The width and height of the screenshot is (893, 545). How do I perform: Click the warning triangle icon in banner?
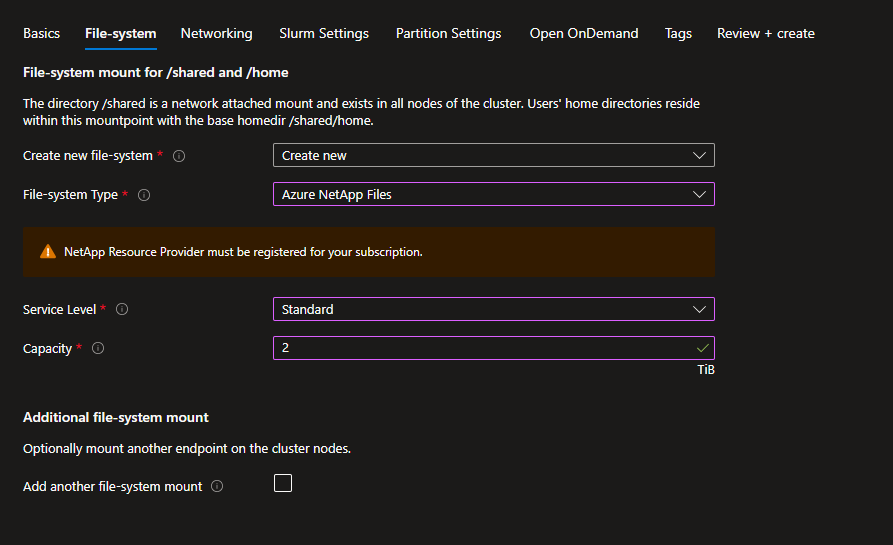(48, 252)
